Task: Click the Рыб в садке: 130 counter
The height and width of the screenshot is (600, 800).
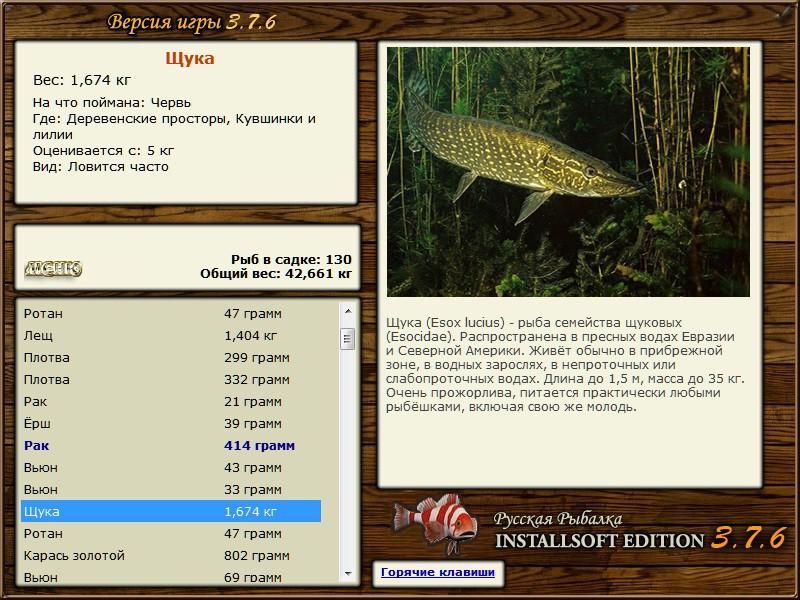Action: [x=291, y=259]
